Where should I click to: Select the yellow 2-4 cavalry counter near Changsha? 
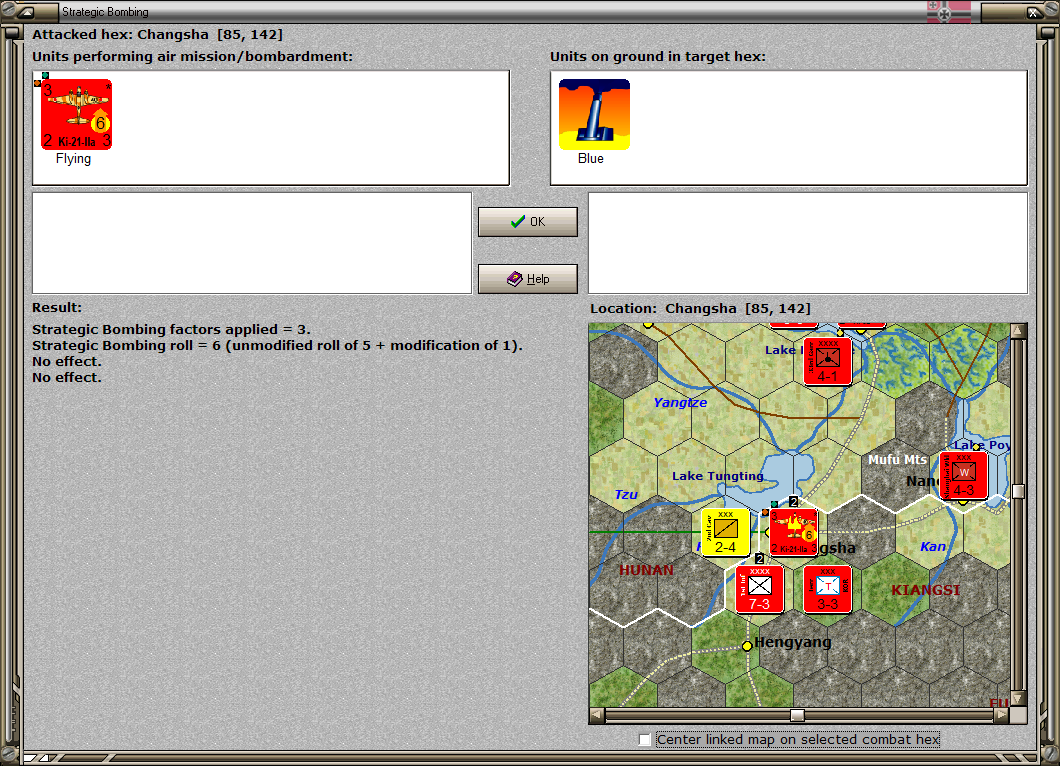(726, 531)
